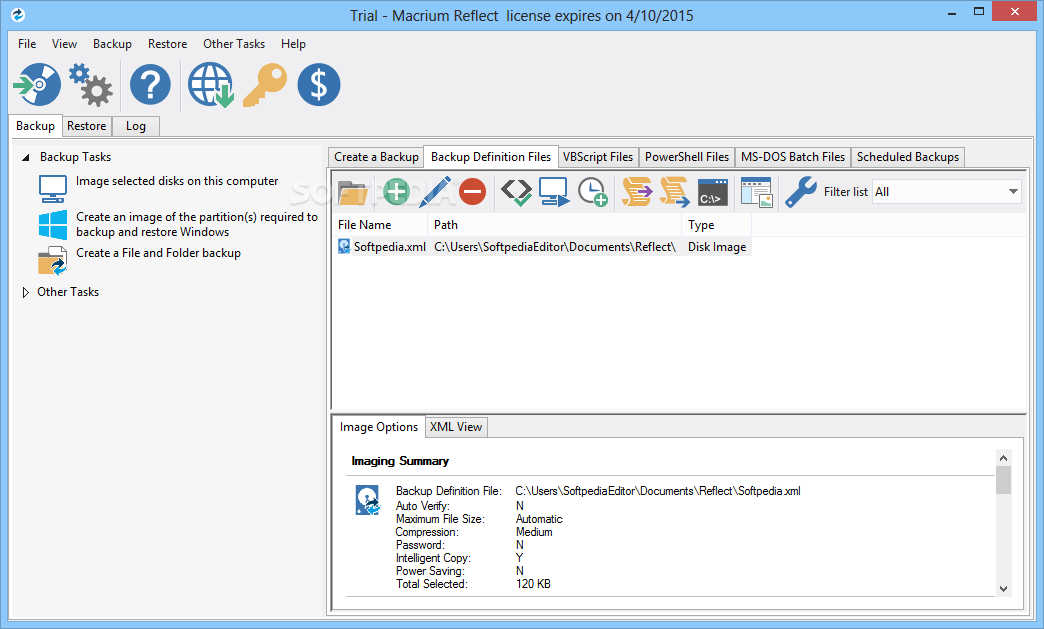Switch to Create a Backup tab
This screenshot has height=629, width=1044.
(x=376, y=157)
